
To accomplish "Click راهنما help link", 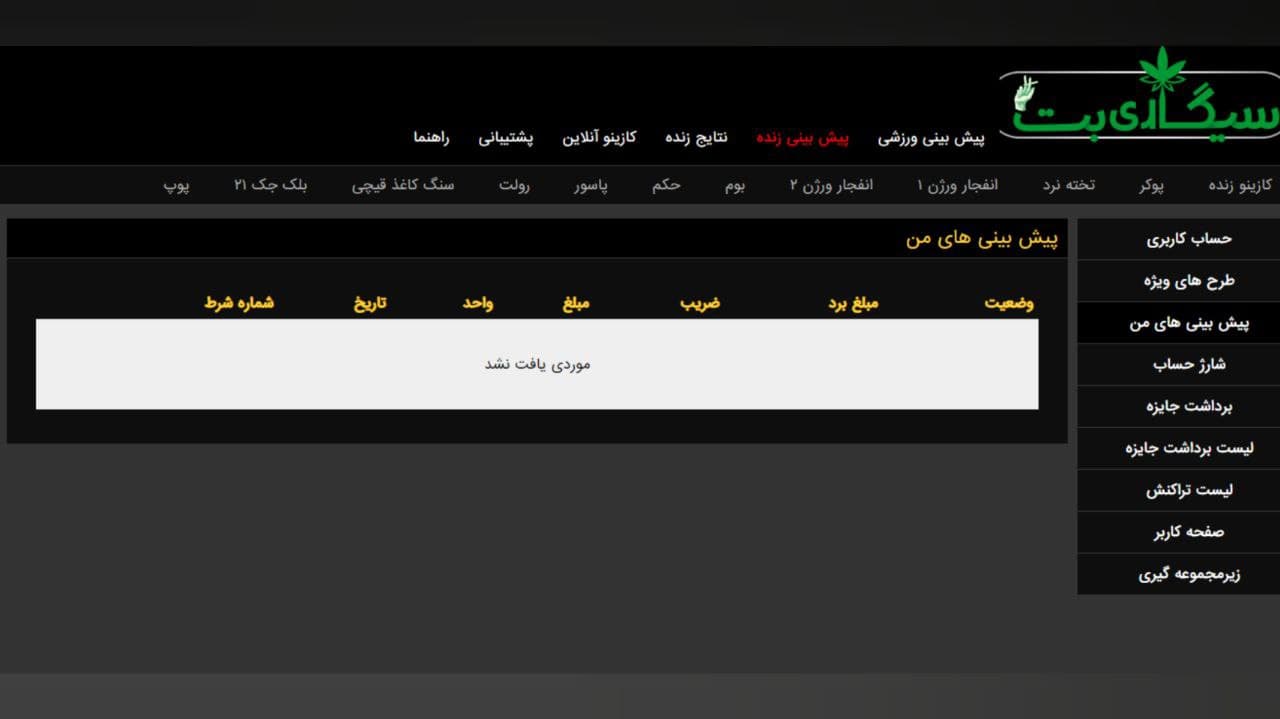I will coord(432,137).
